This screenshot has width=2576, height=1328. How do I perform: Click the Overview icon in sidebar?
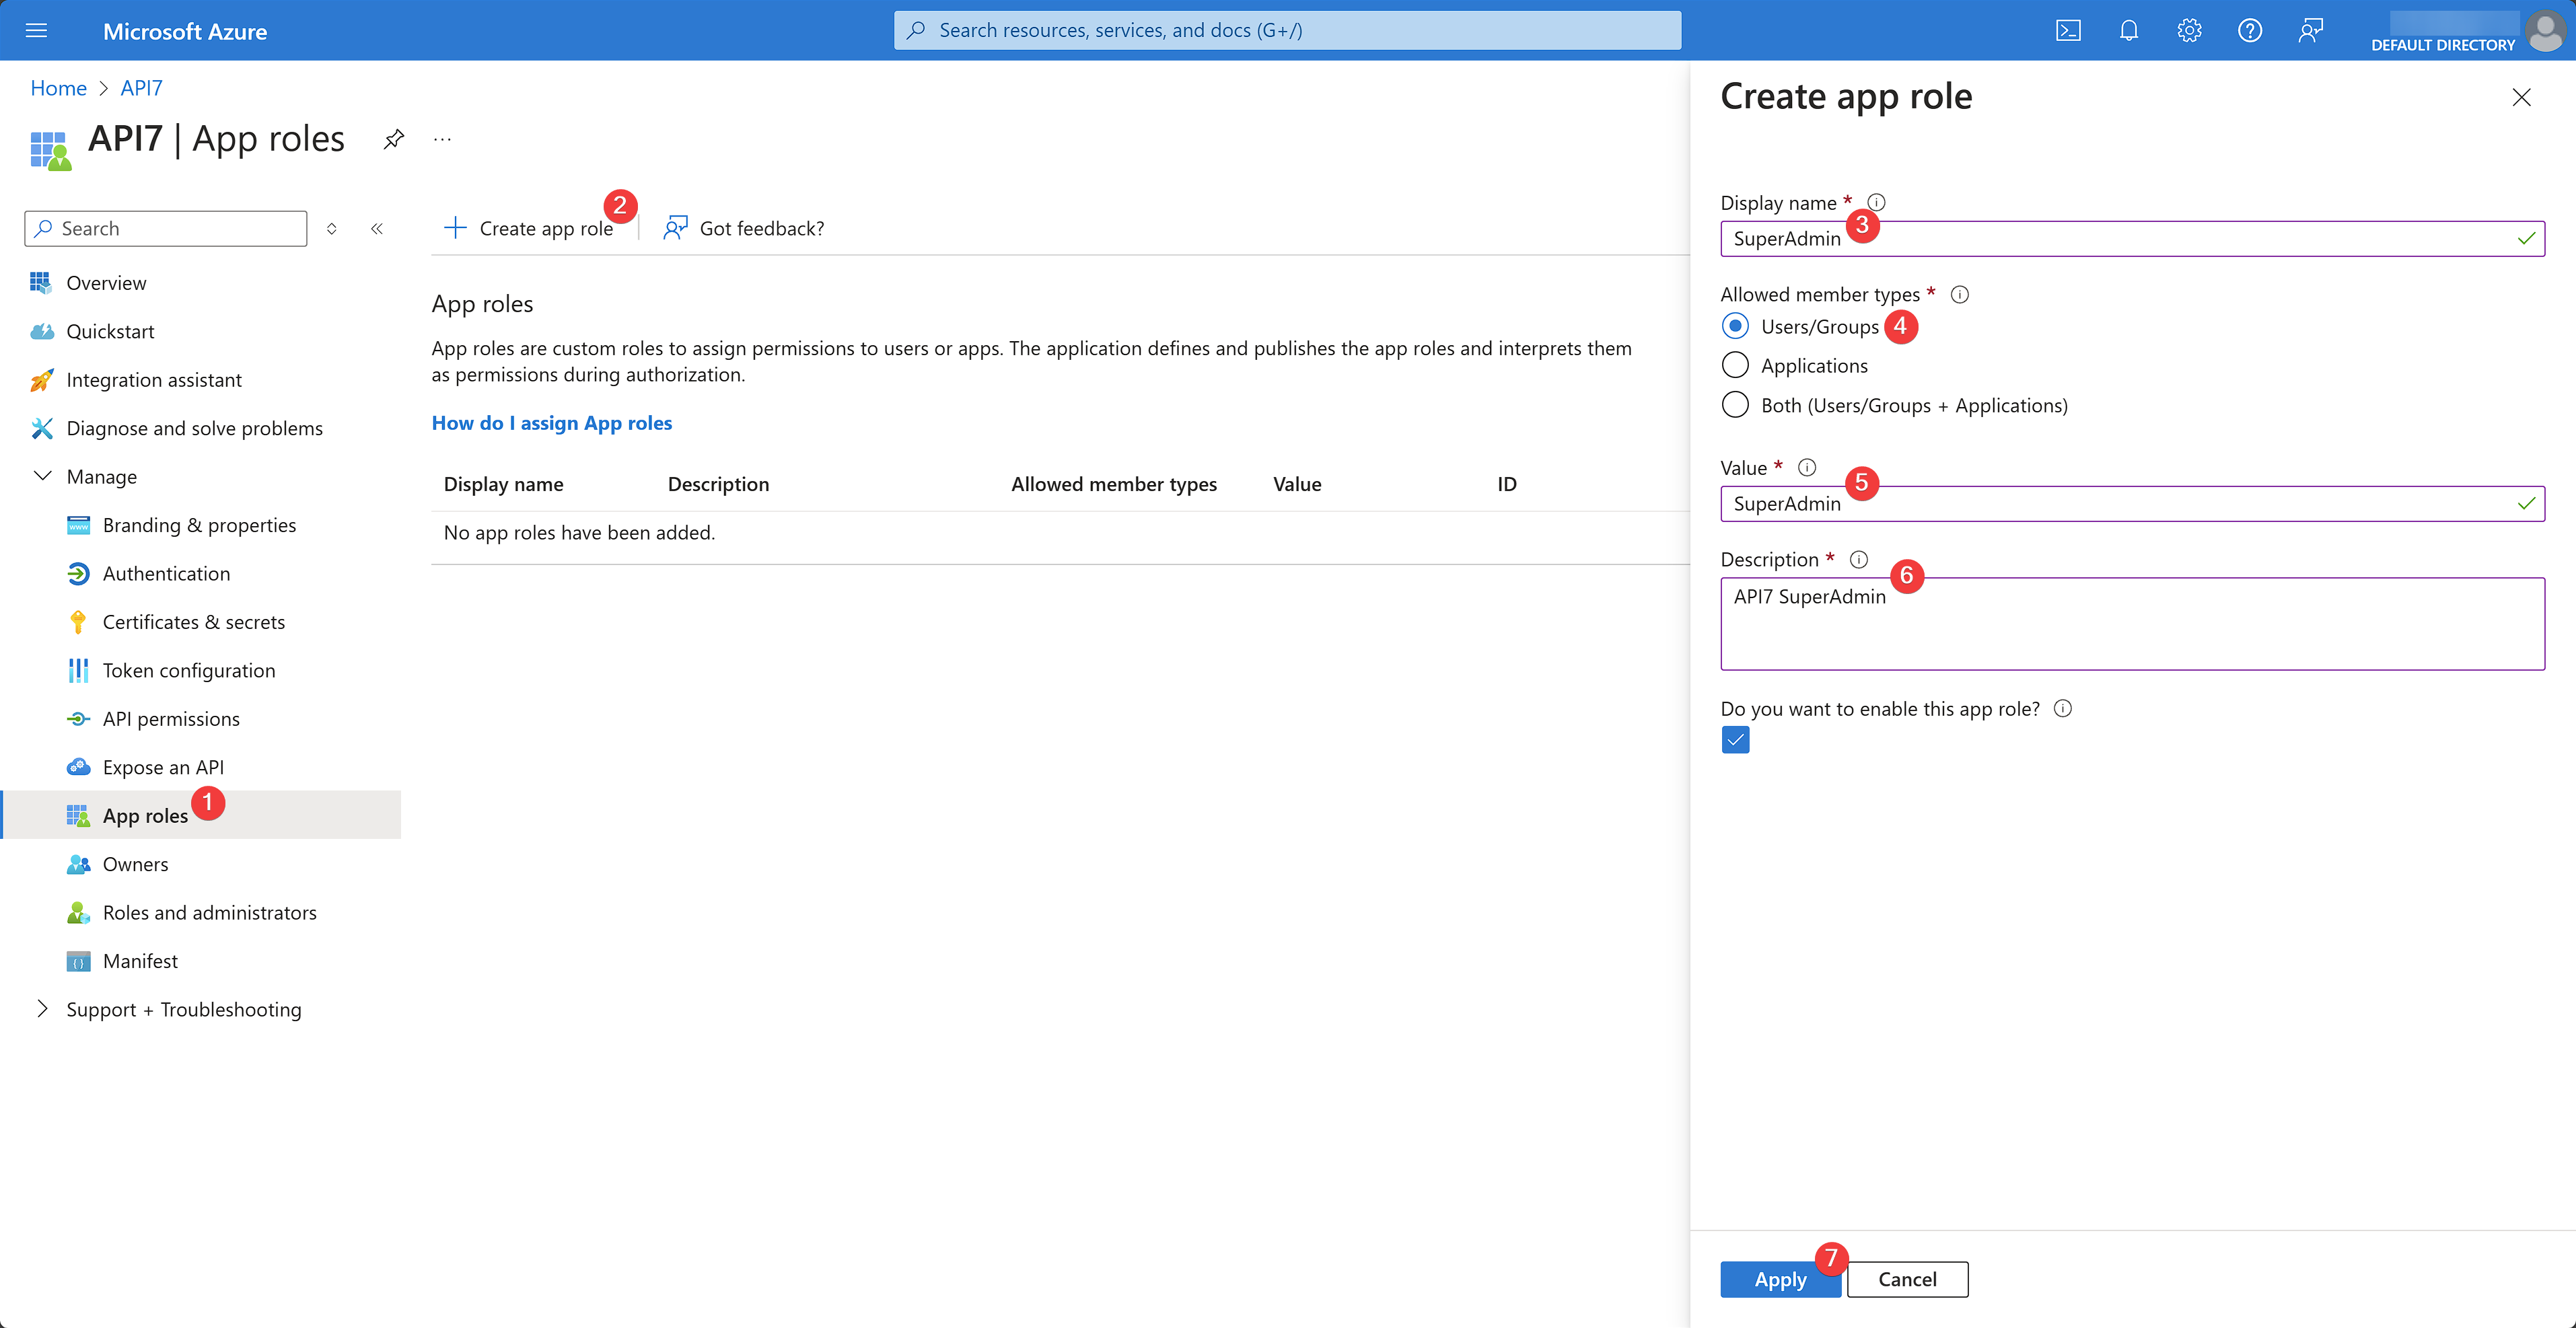pyautogui.click(x=41, y=283)
